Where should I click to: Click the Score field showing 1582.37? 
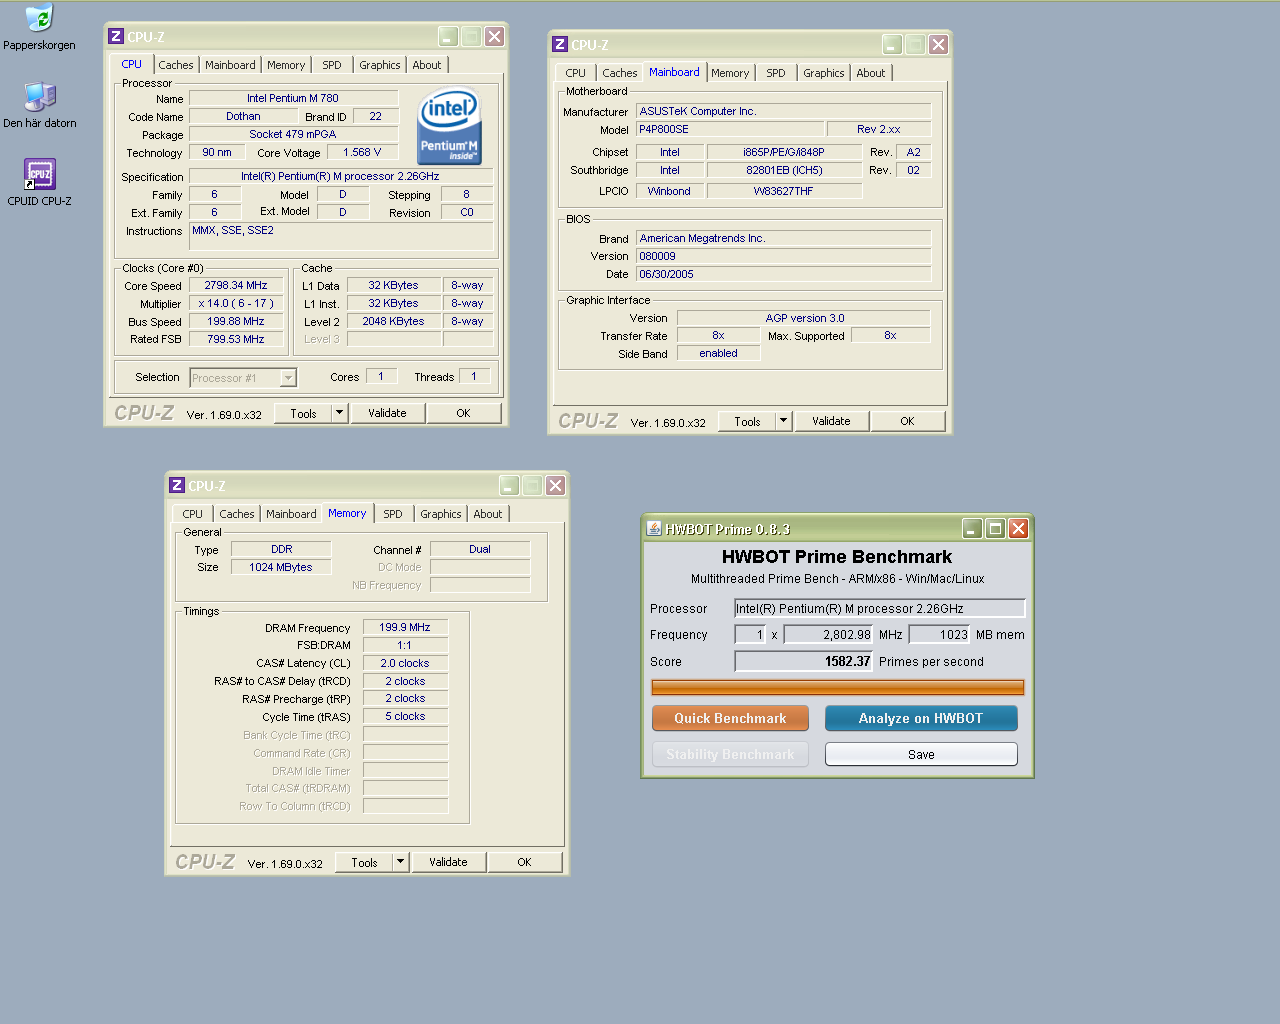(804, 661)
